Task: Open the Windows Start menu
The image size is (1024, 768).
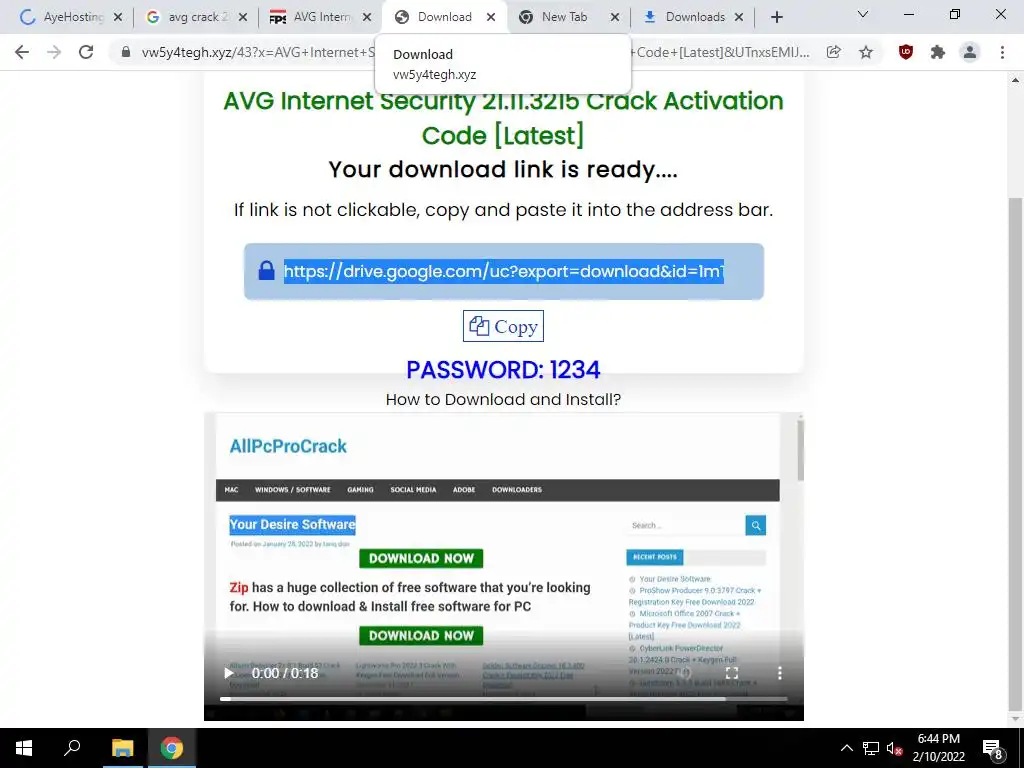Action: pyautogui.click(x=24, y=748)
